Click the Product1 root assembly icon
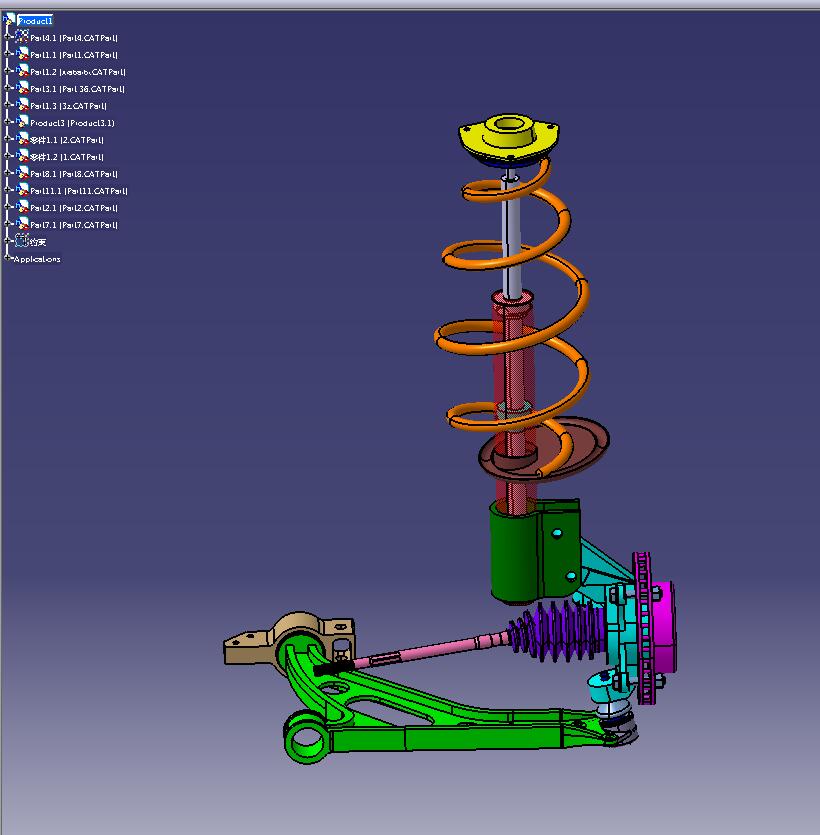Image resolution: width=820 pixels, height=835 pixels. coord(9,20)
